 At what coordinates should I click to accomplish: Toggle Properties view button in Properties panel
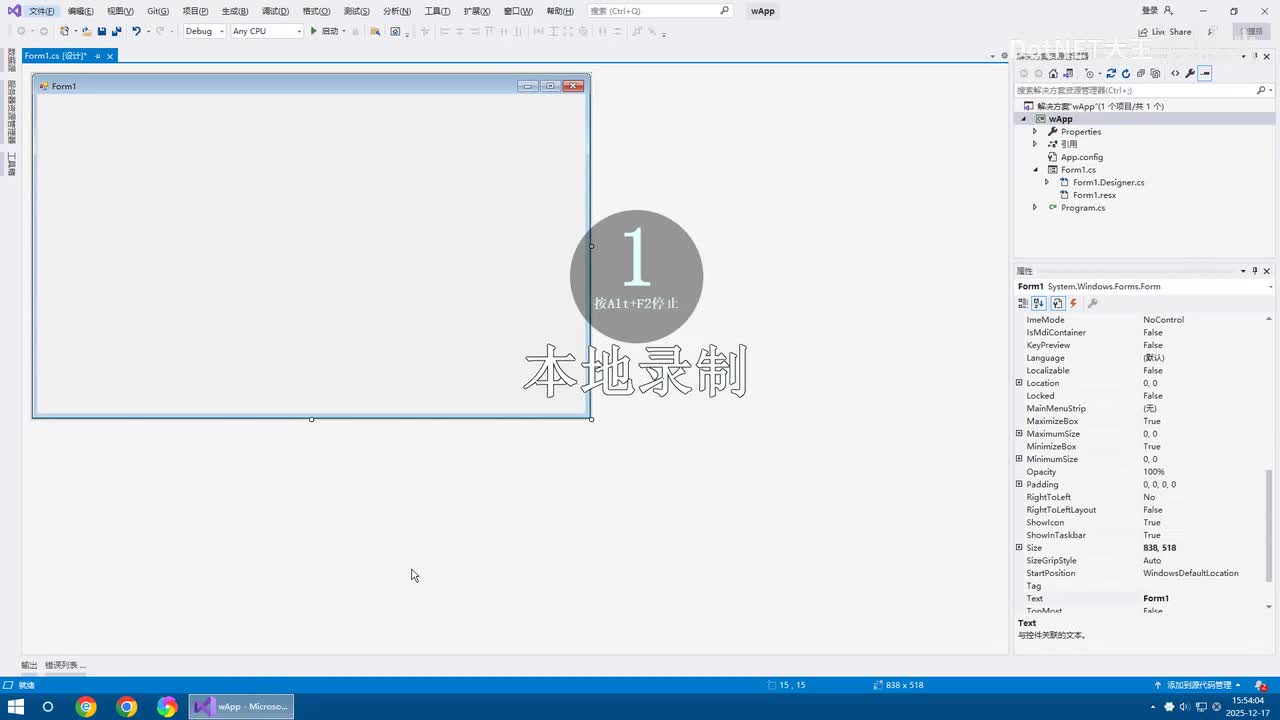click(x=1057, y=303)
